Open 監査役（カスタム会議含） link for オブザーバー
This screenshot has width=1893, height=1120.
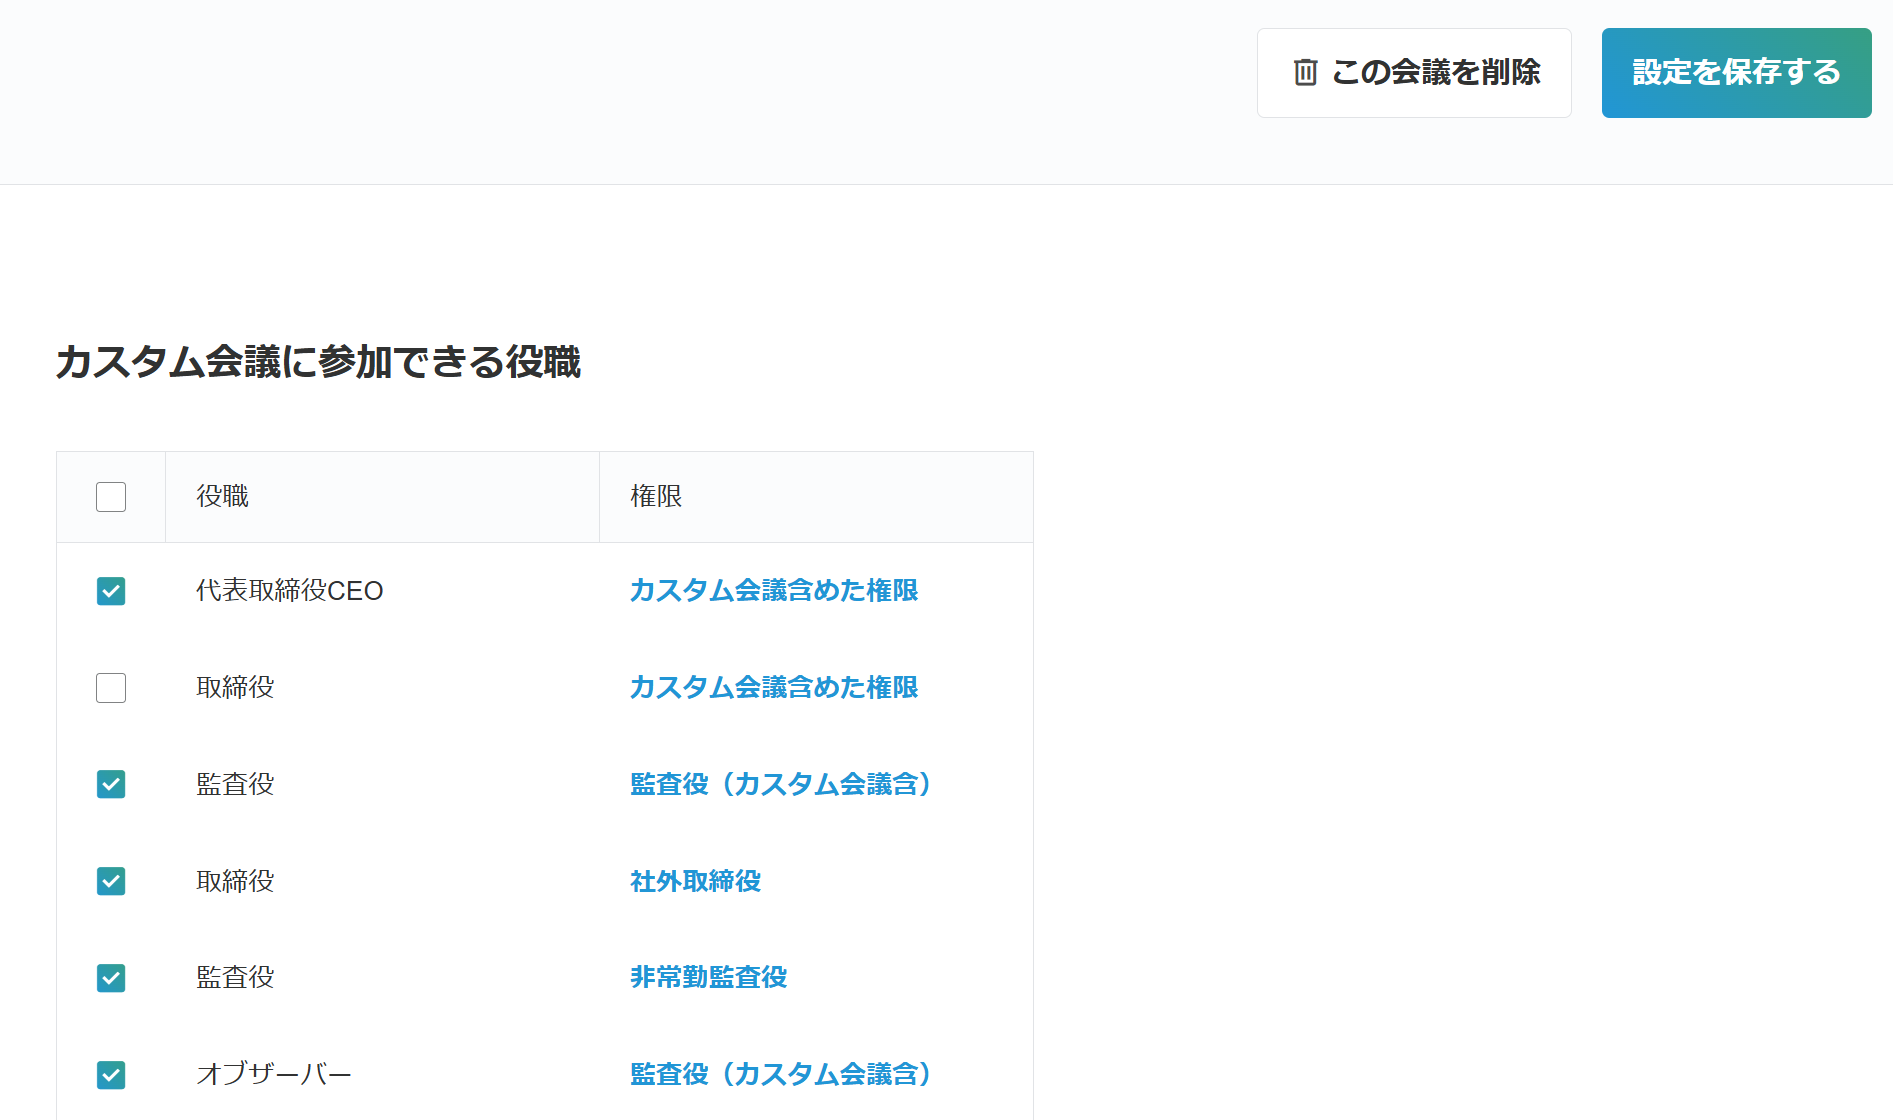(781, 1075)
